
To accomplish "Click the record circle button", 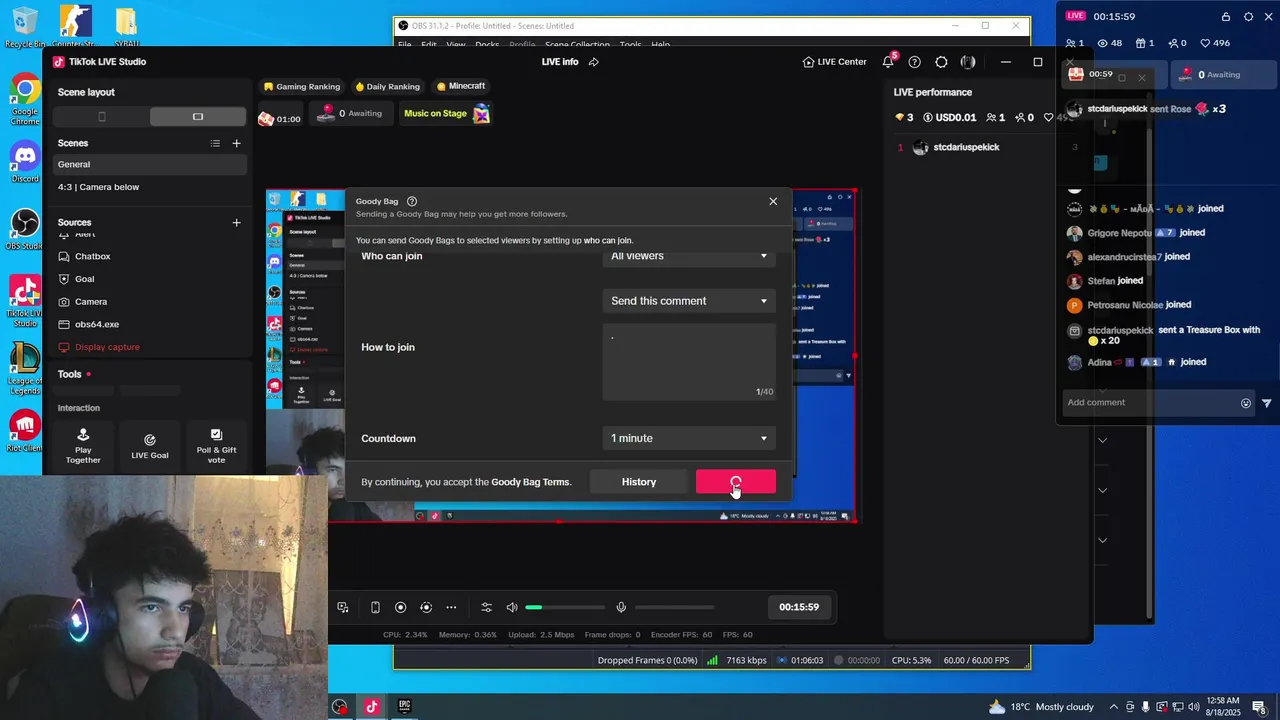I will click(x=401, y=607).
